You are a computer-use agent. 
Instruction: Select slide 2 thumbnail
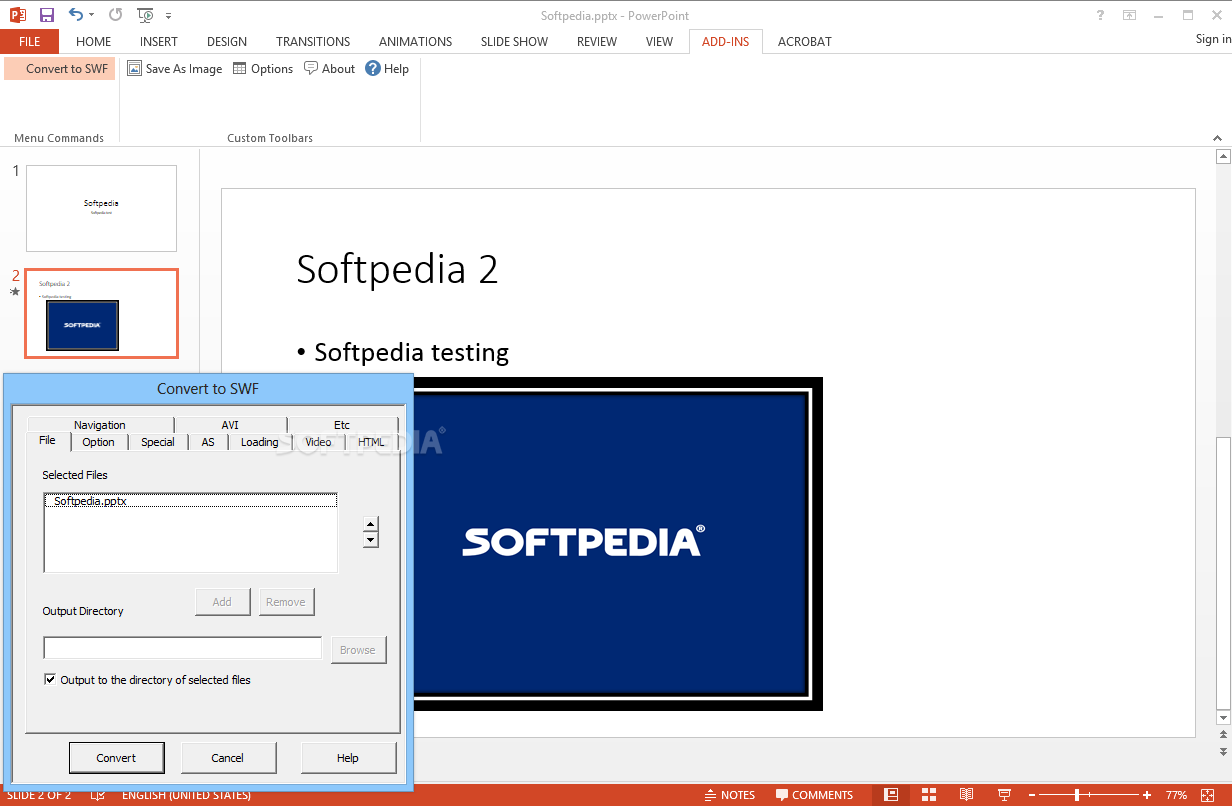(x=102, y=313)
